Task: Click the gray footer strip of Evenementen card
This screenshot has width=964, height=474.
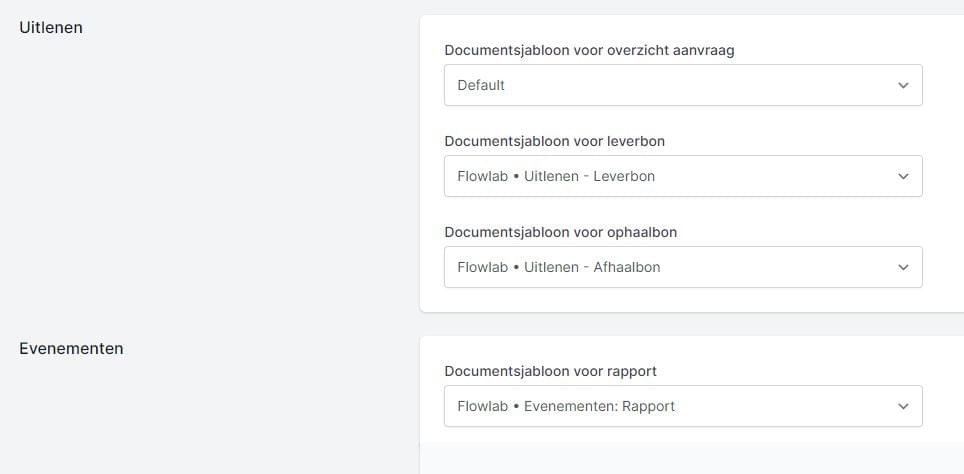Action: tap(692, 458)
